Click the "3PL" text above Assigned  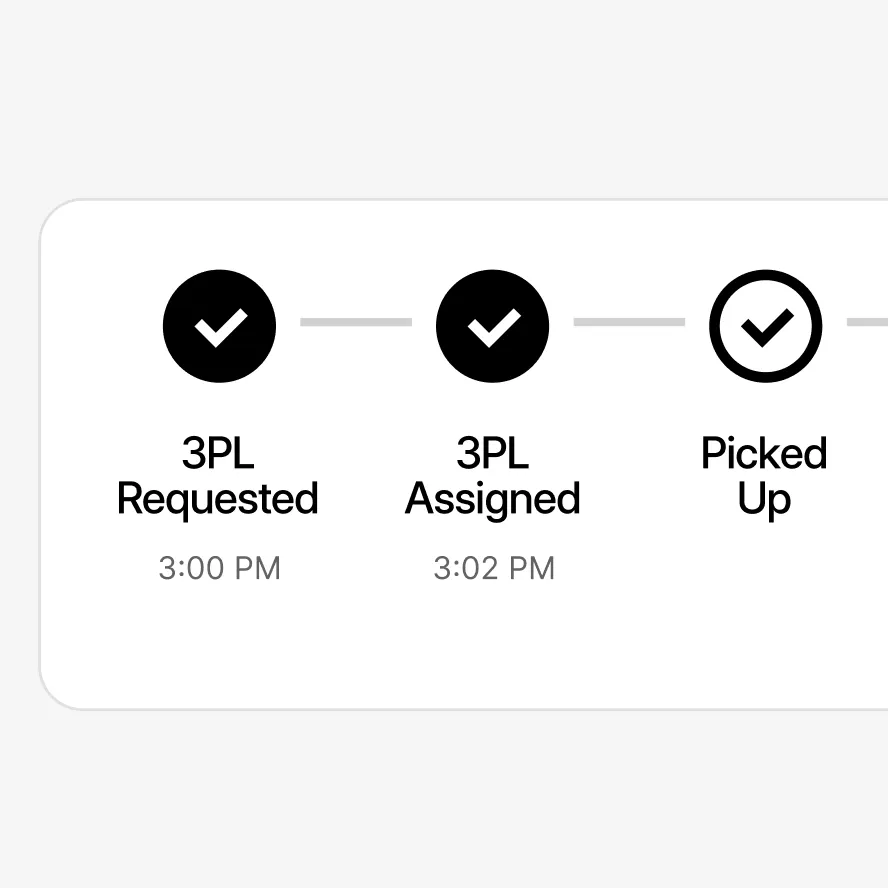[492, 453]
